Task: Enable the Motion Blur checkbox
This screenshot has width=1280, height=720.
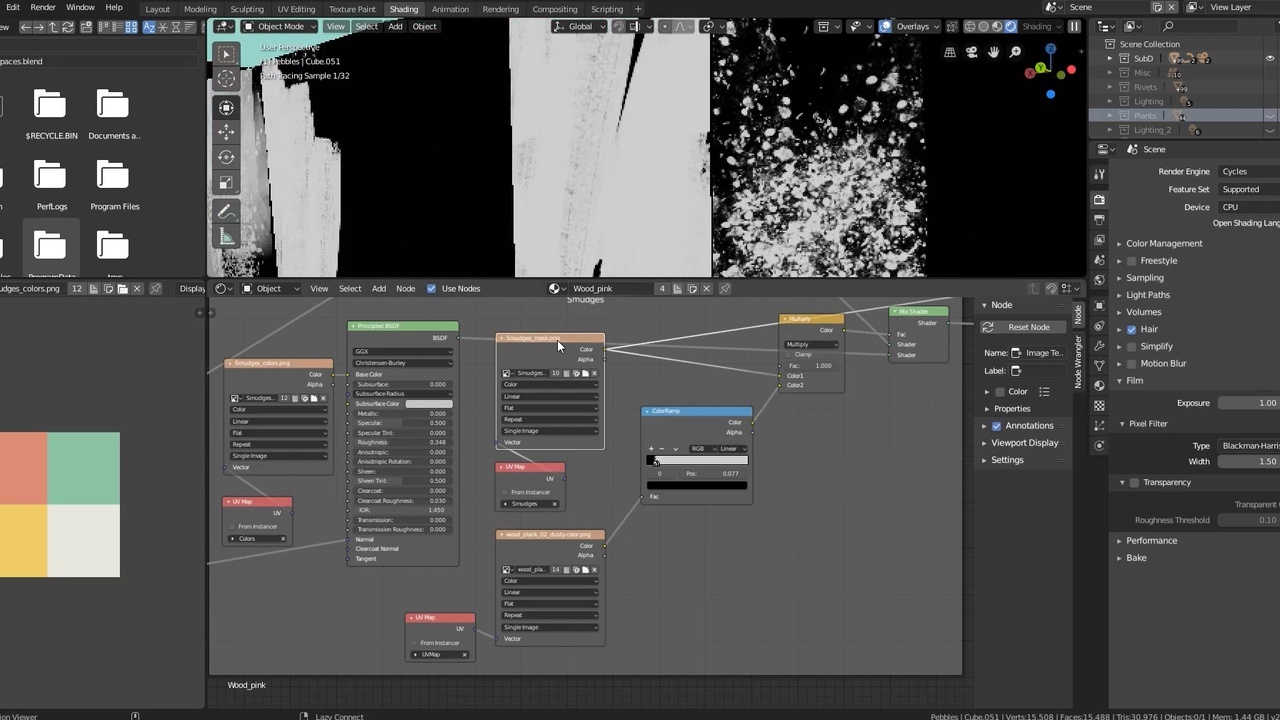Action: 1132,364
